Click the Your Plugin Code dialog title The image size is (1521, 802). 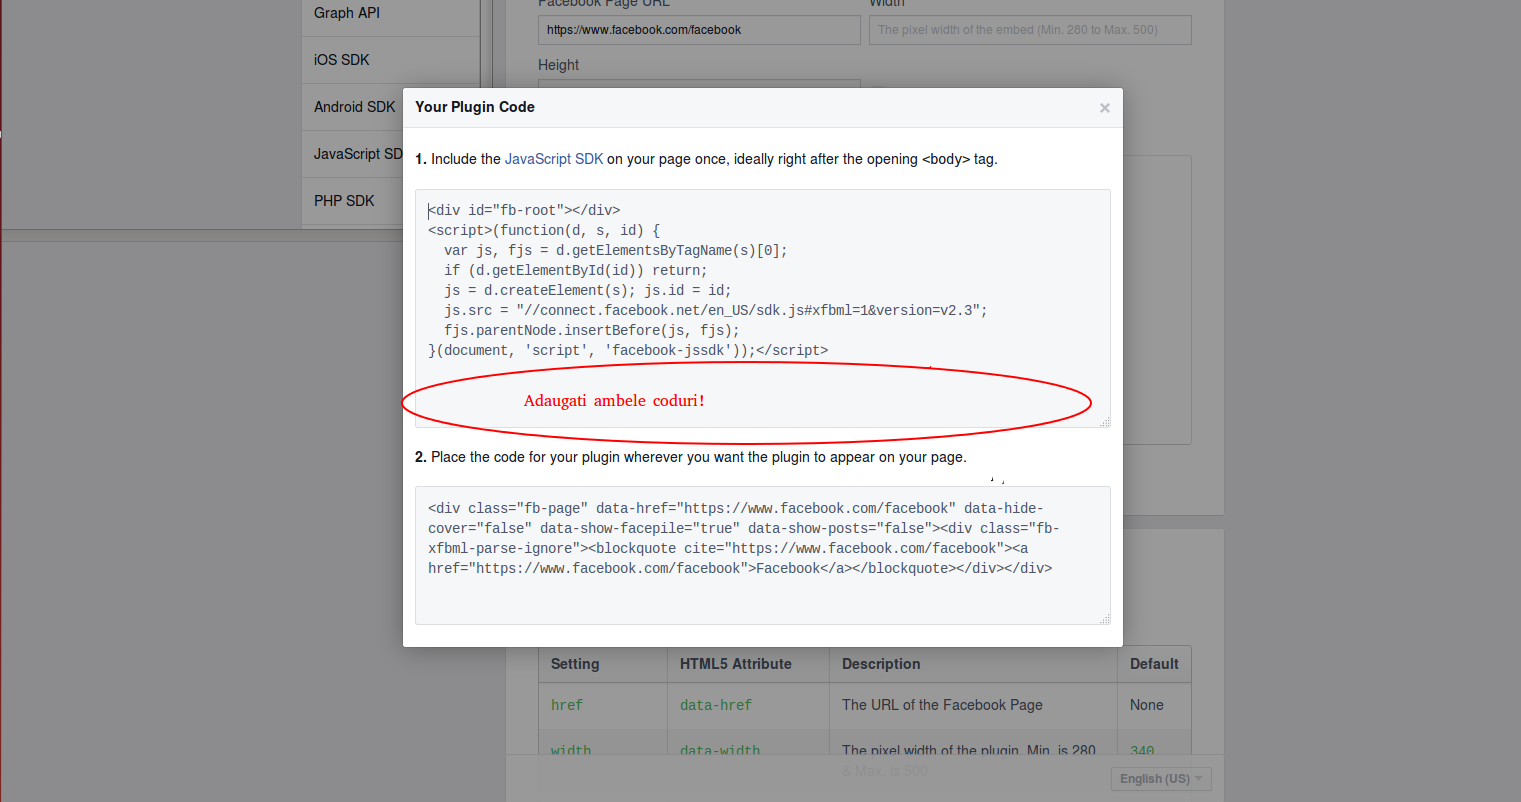[475, 107]
